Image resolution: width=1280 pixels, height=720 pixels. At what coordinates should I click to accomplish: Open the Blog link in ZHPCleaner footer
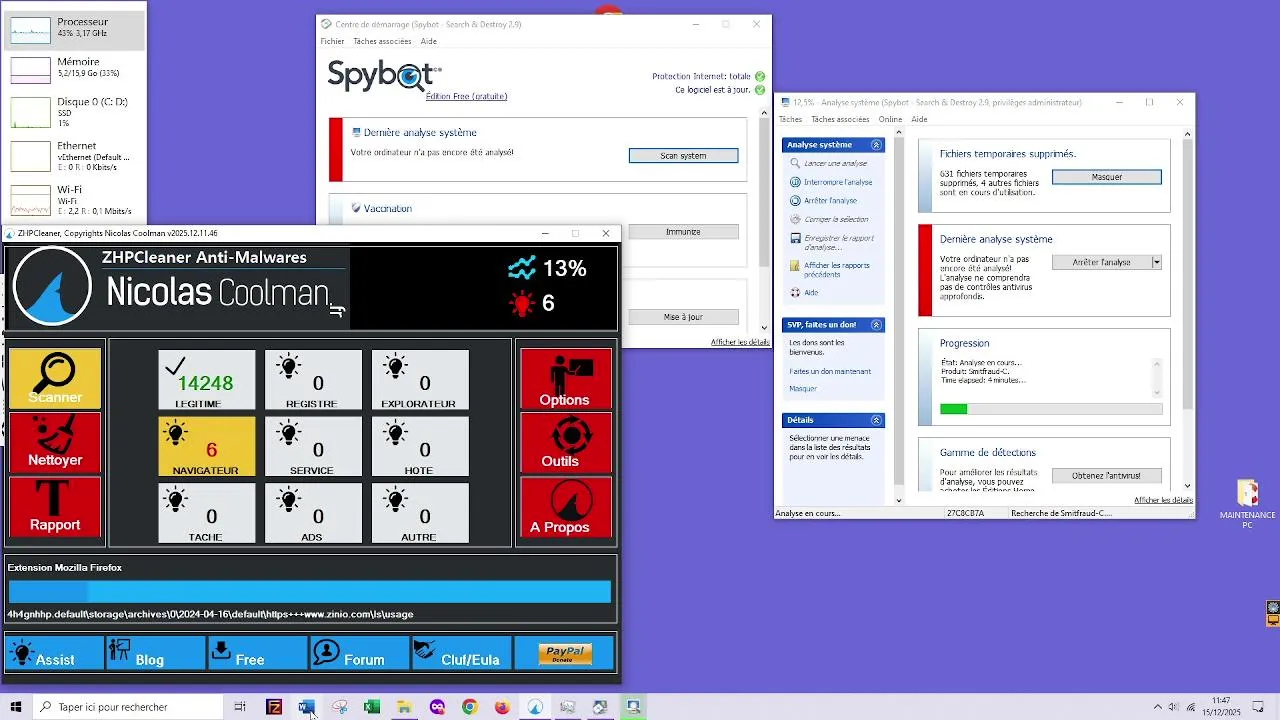coord(156,653)
